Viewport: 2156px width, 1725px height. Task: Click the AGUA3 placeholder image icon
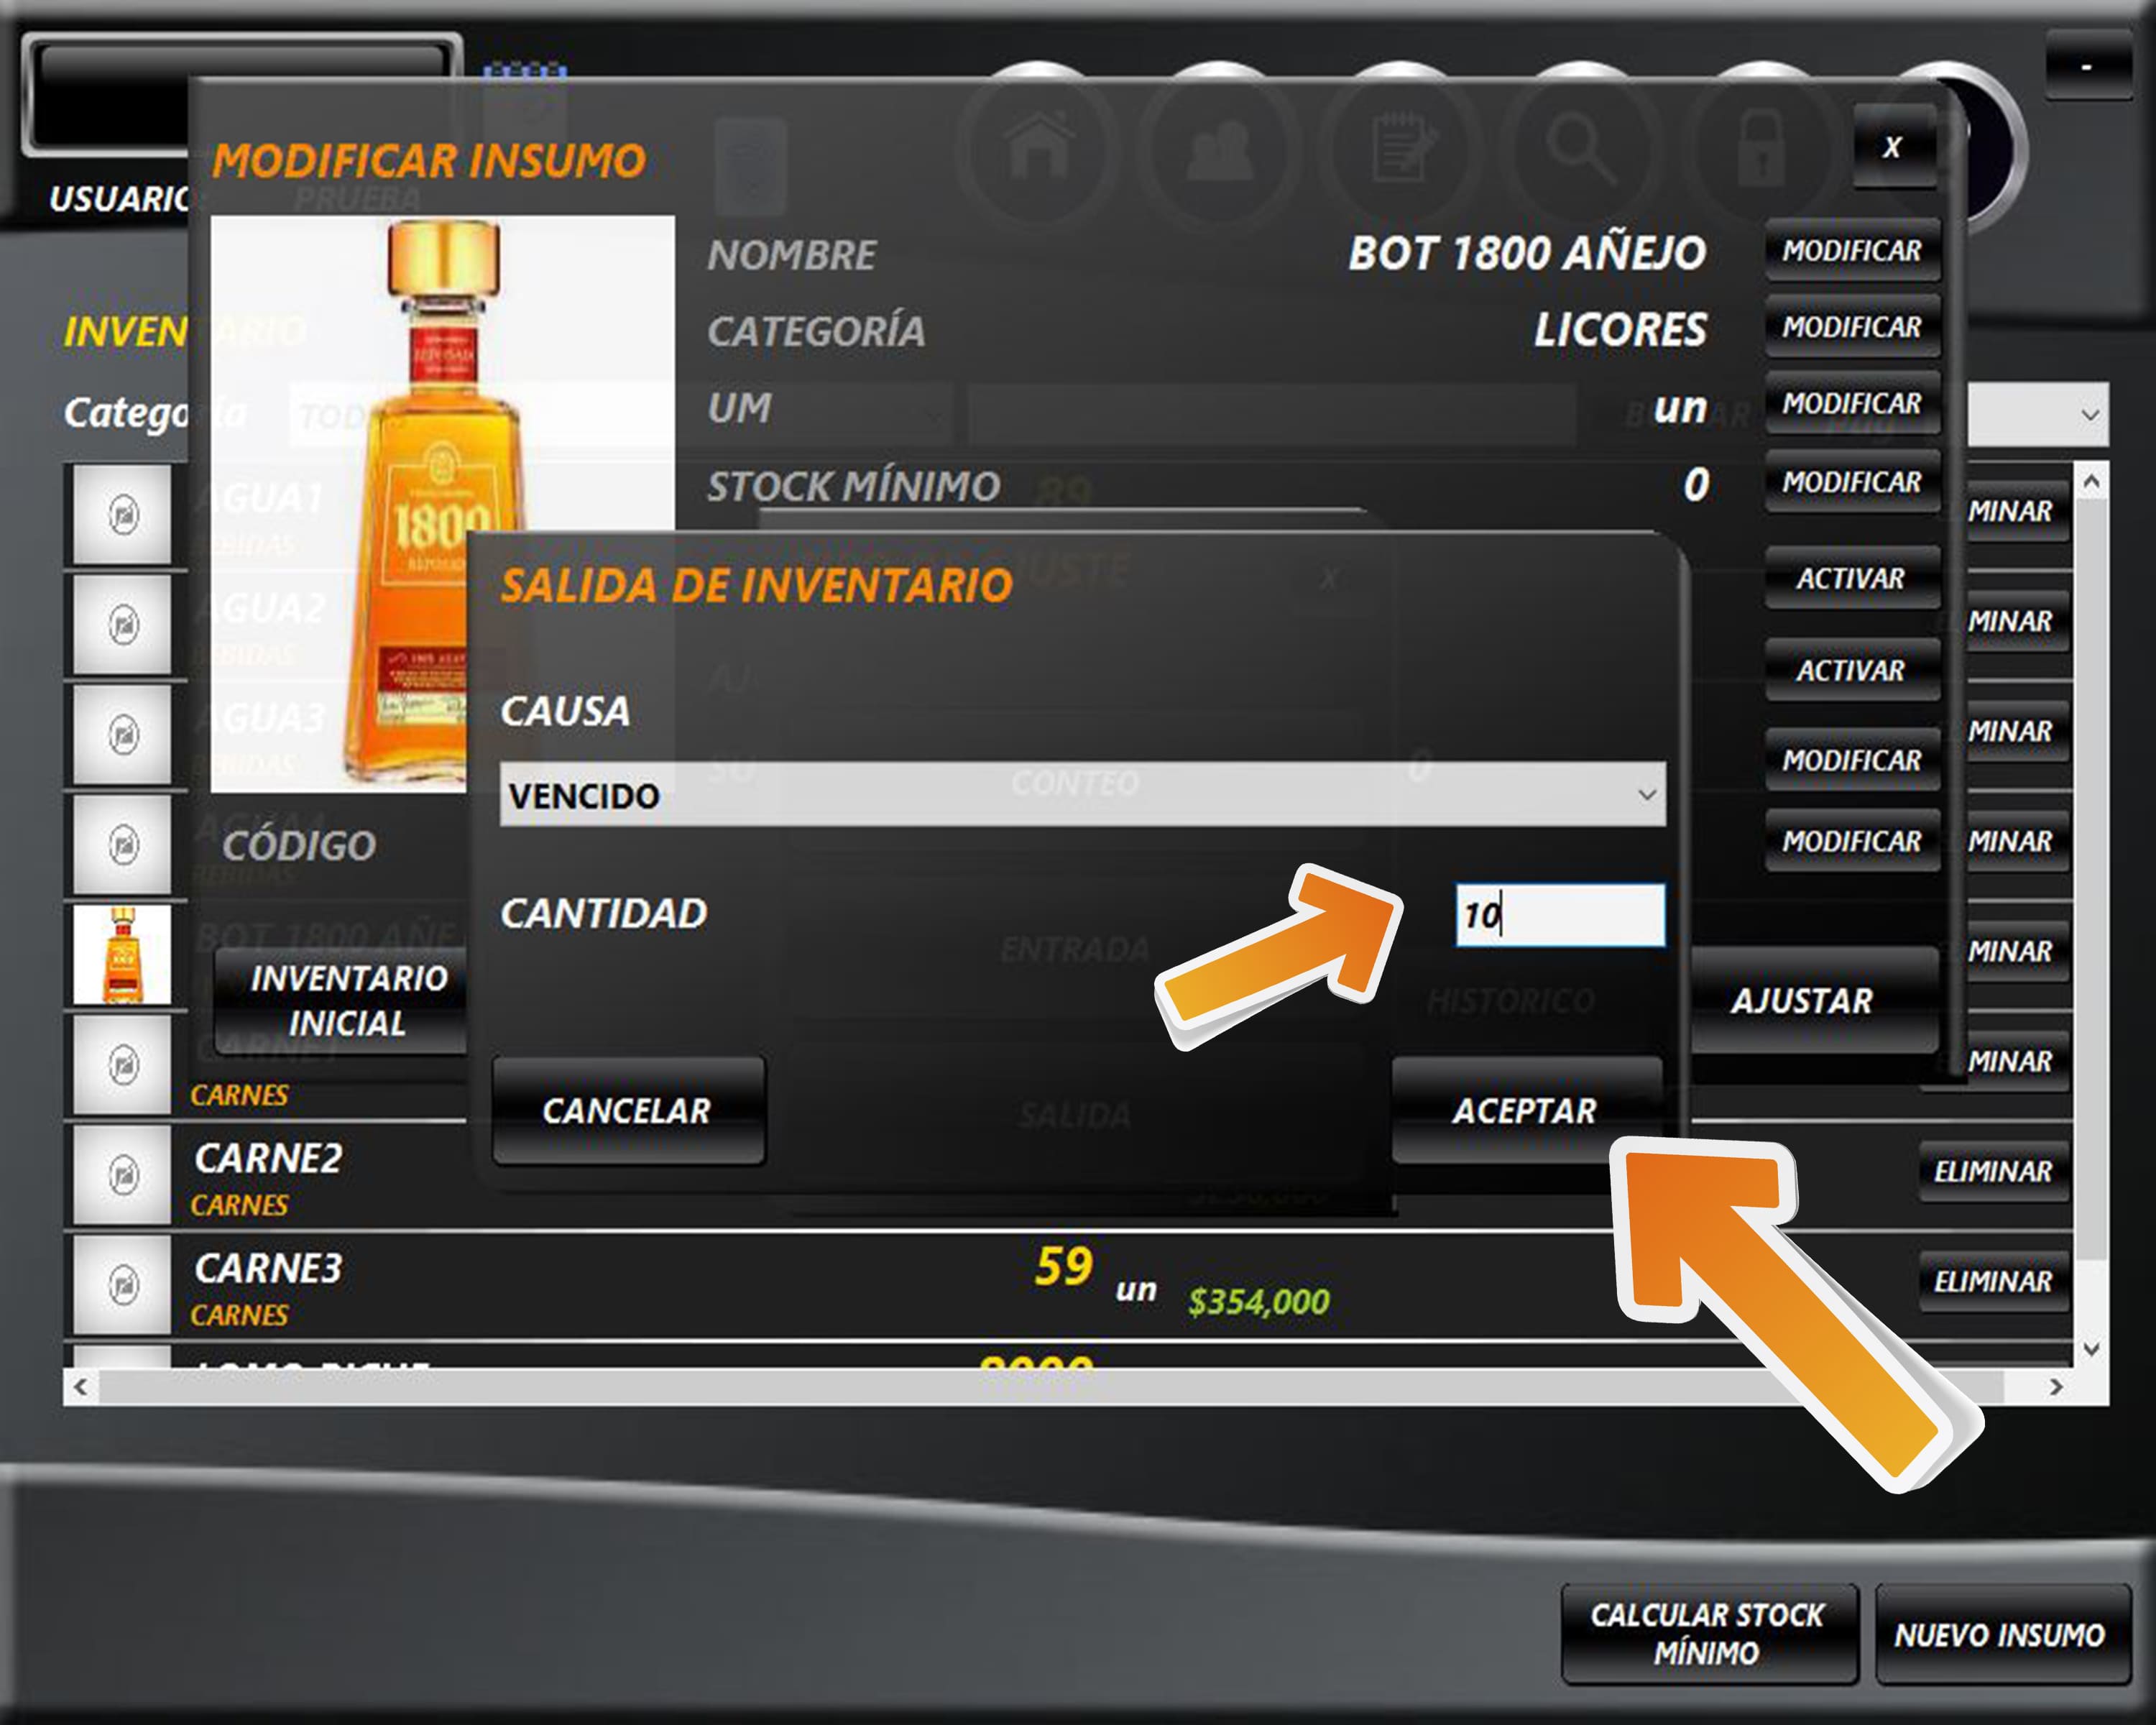tap(123, 735)
